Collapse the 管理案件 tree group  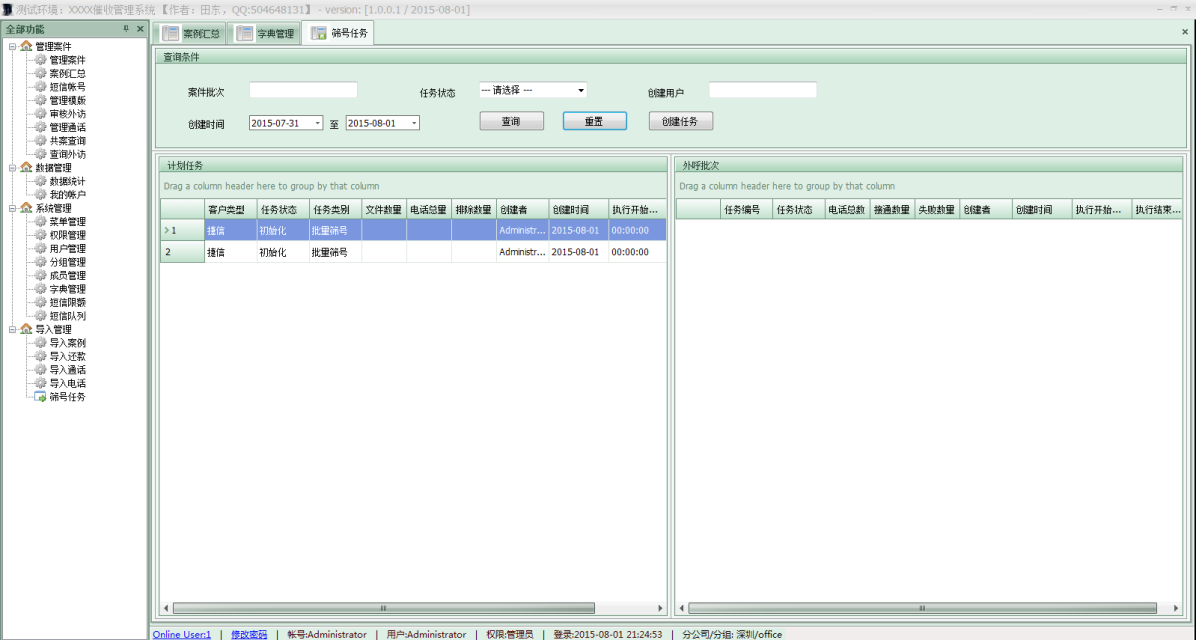point(12,46)
